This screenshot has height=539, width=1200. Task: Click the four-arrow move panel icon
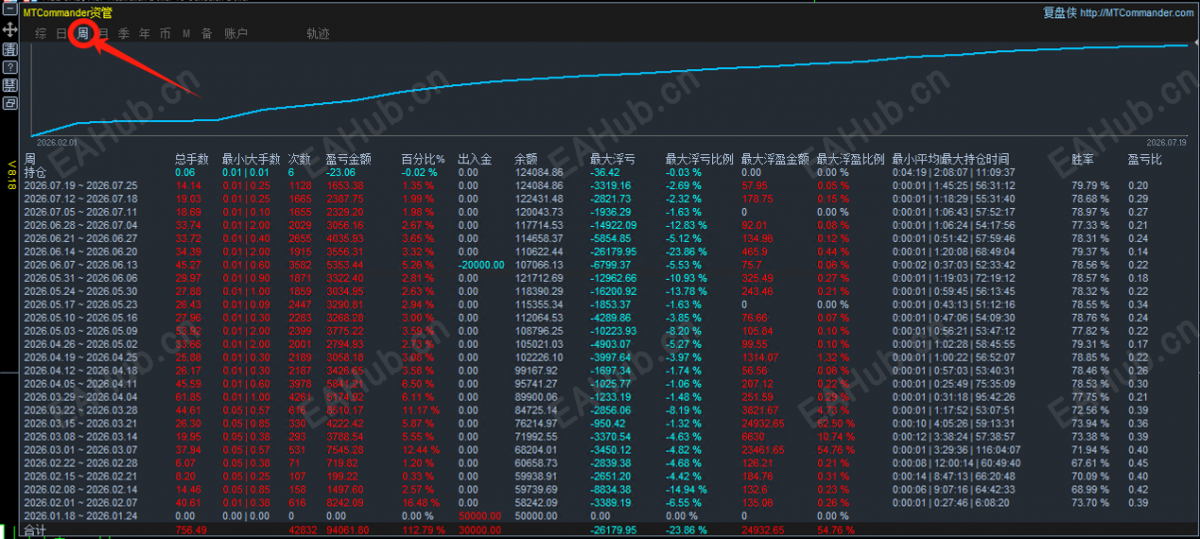coord(10,31)
